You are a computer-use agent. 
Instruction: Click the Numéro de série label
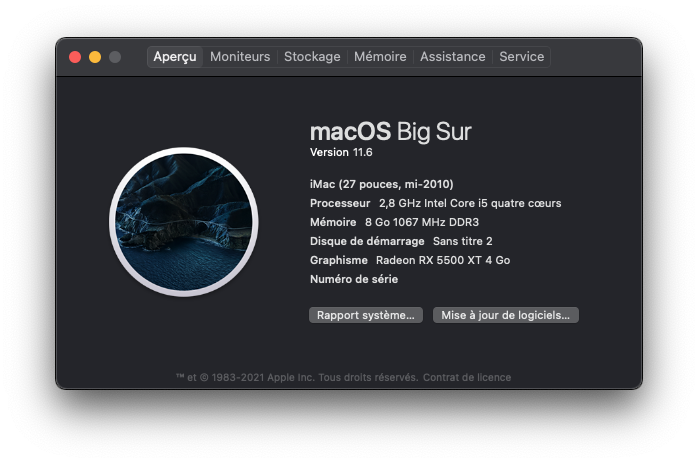point(354,280)
